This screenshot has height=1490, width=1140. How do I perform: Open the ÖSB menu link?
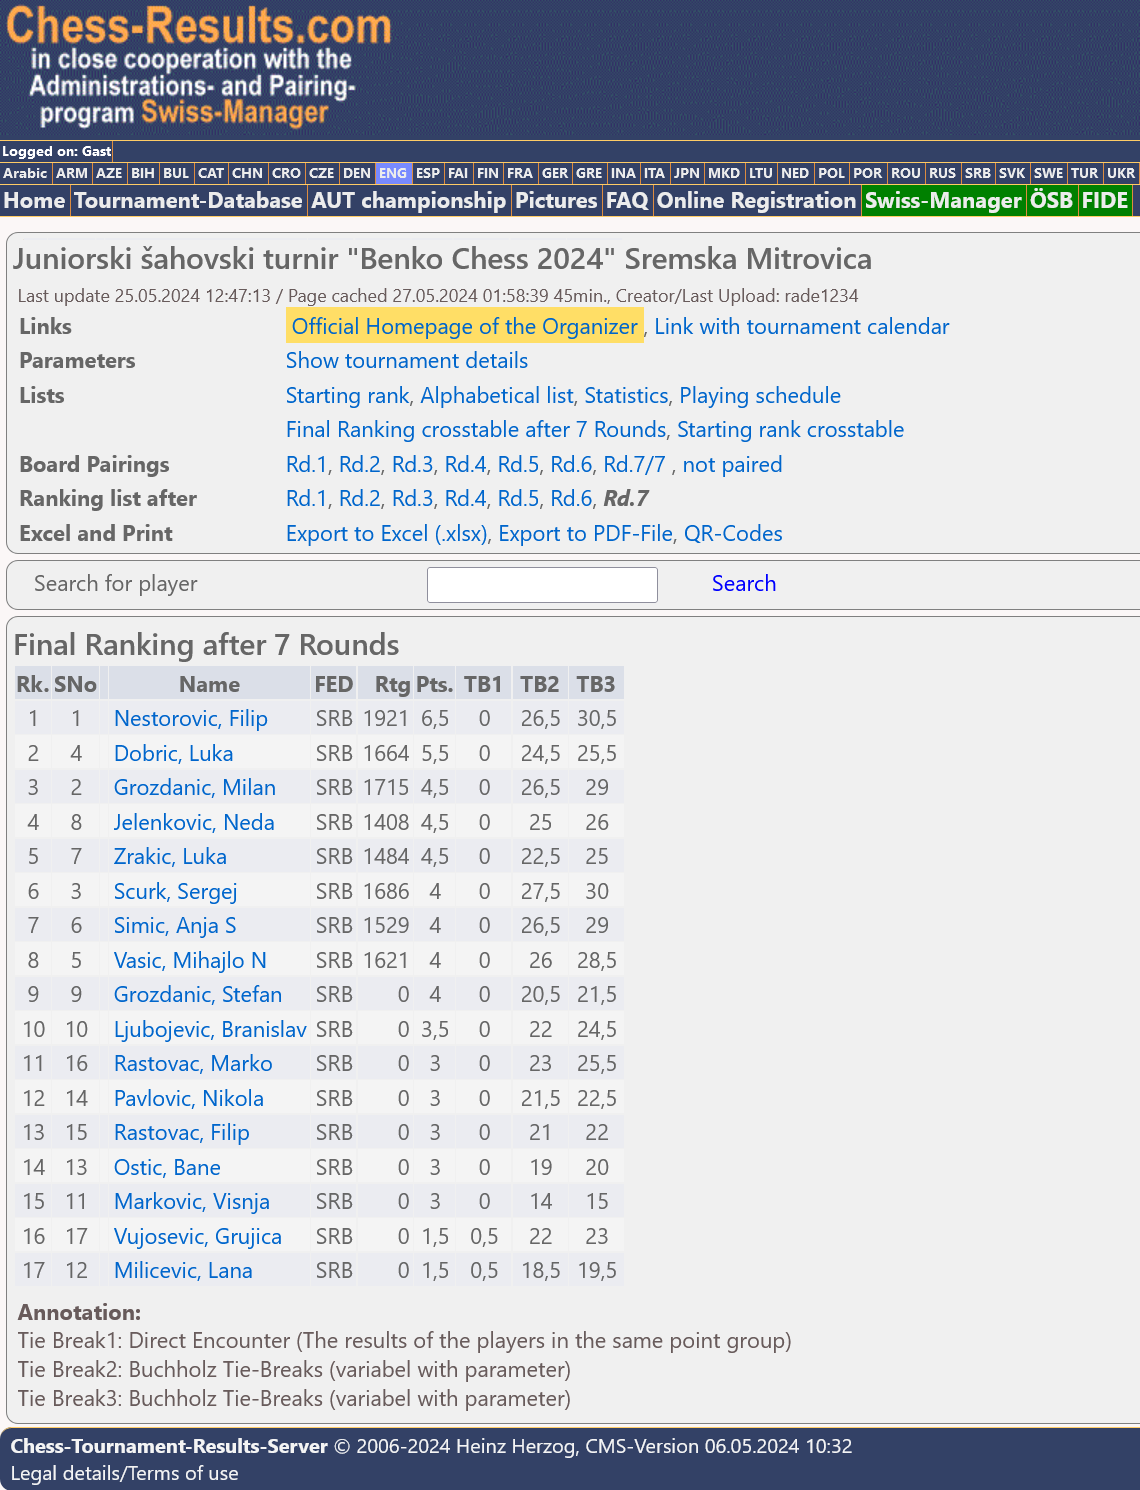tap(1051, 201)
